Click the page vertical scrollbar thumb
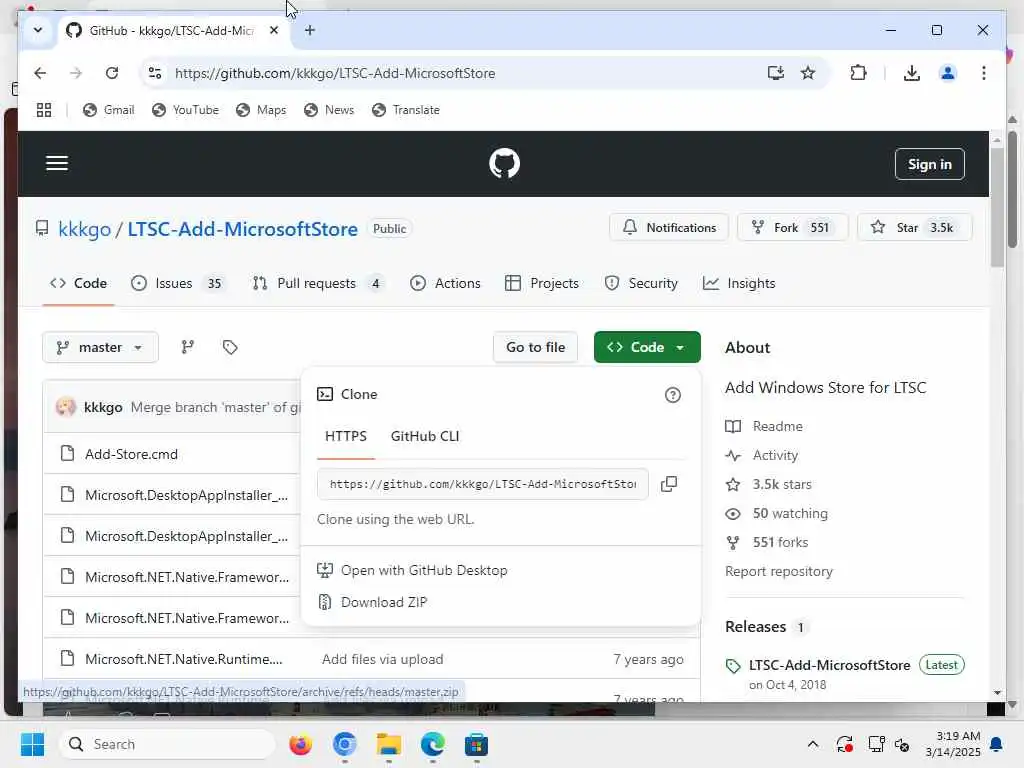 coord(997,208)
